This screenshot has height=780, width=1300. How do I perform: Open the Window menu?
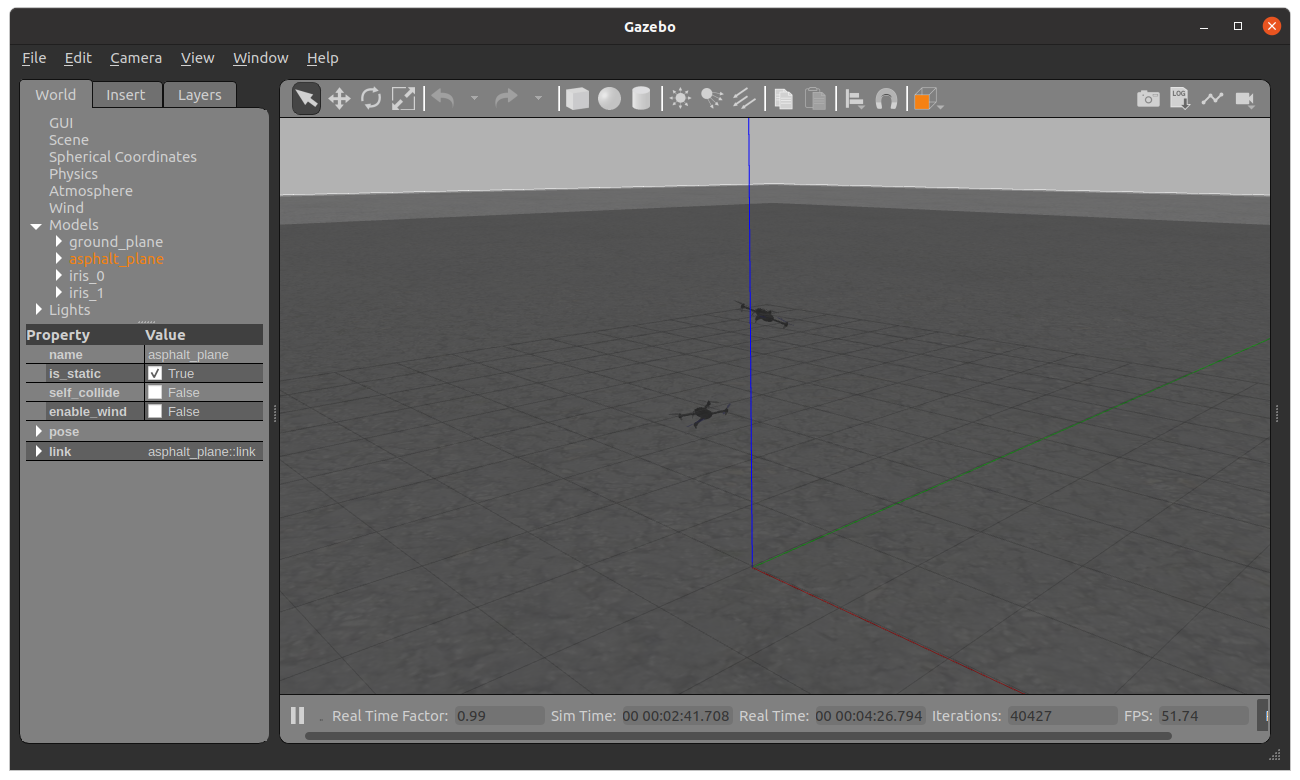pos(261,58)
